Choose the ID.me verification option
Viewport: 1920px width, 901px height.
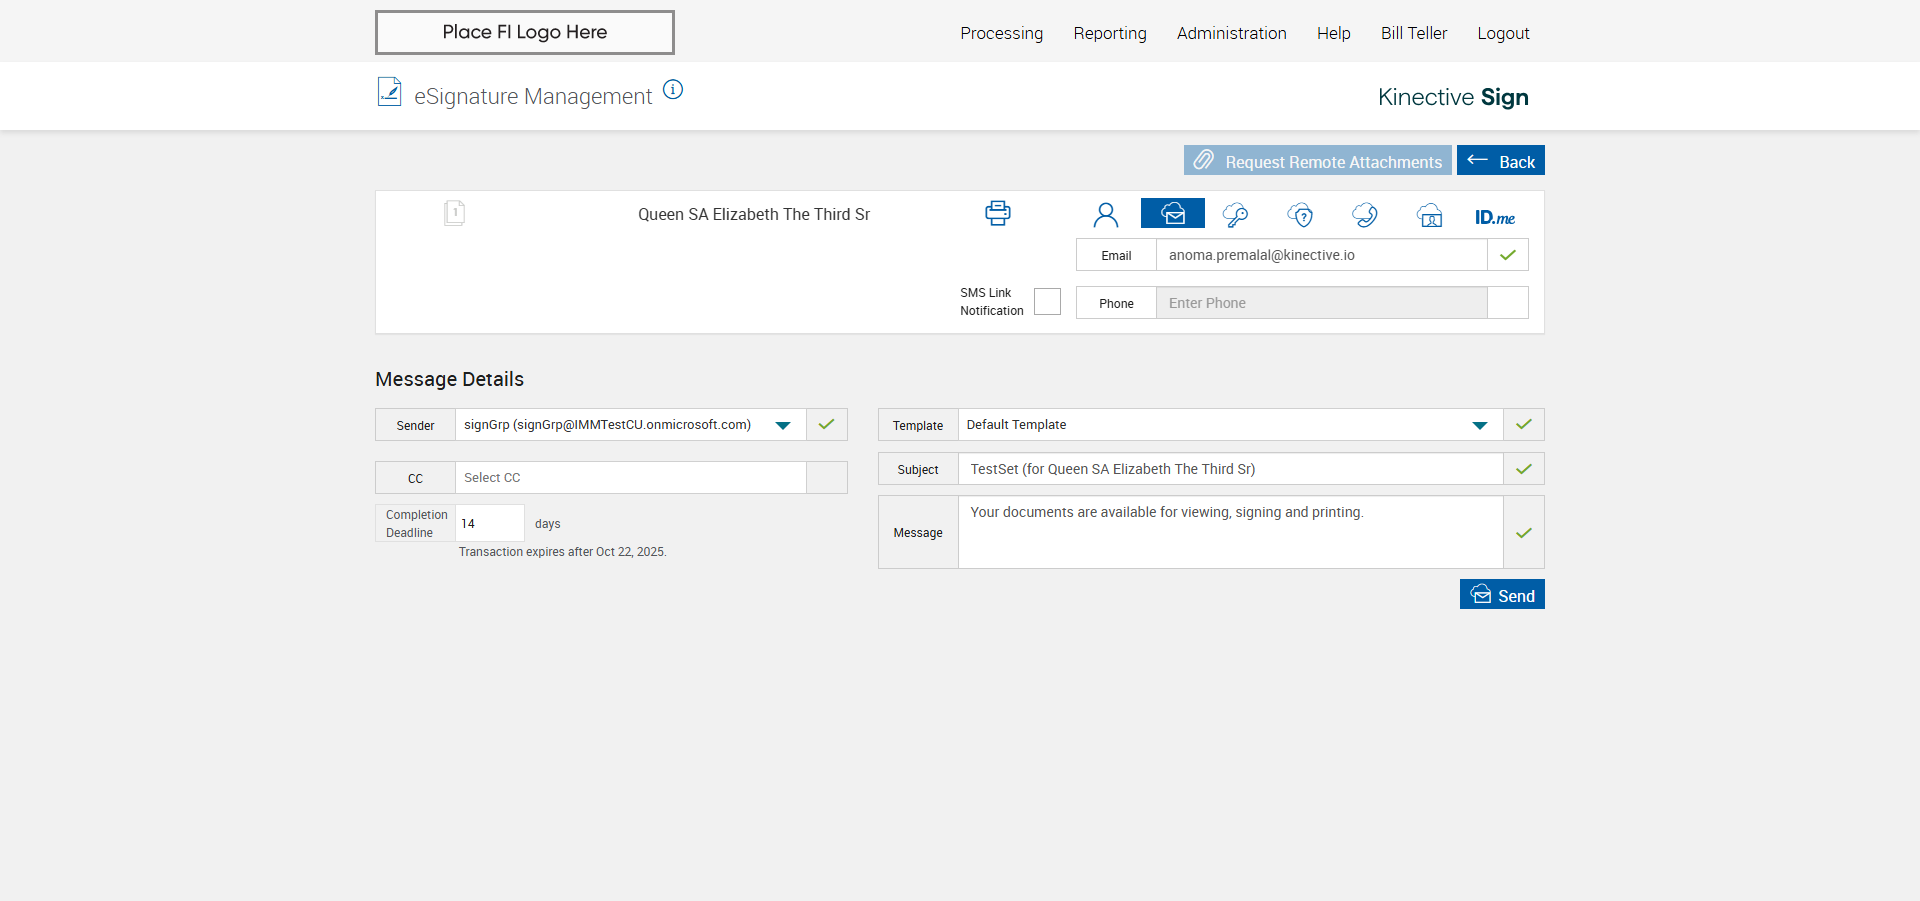(1494, 217)
